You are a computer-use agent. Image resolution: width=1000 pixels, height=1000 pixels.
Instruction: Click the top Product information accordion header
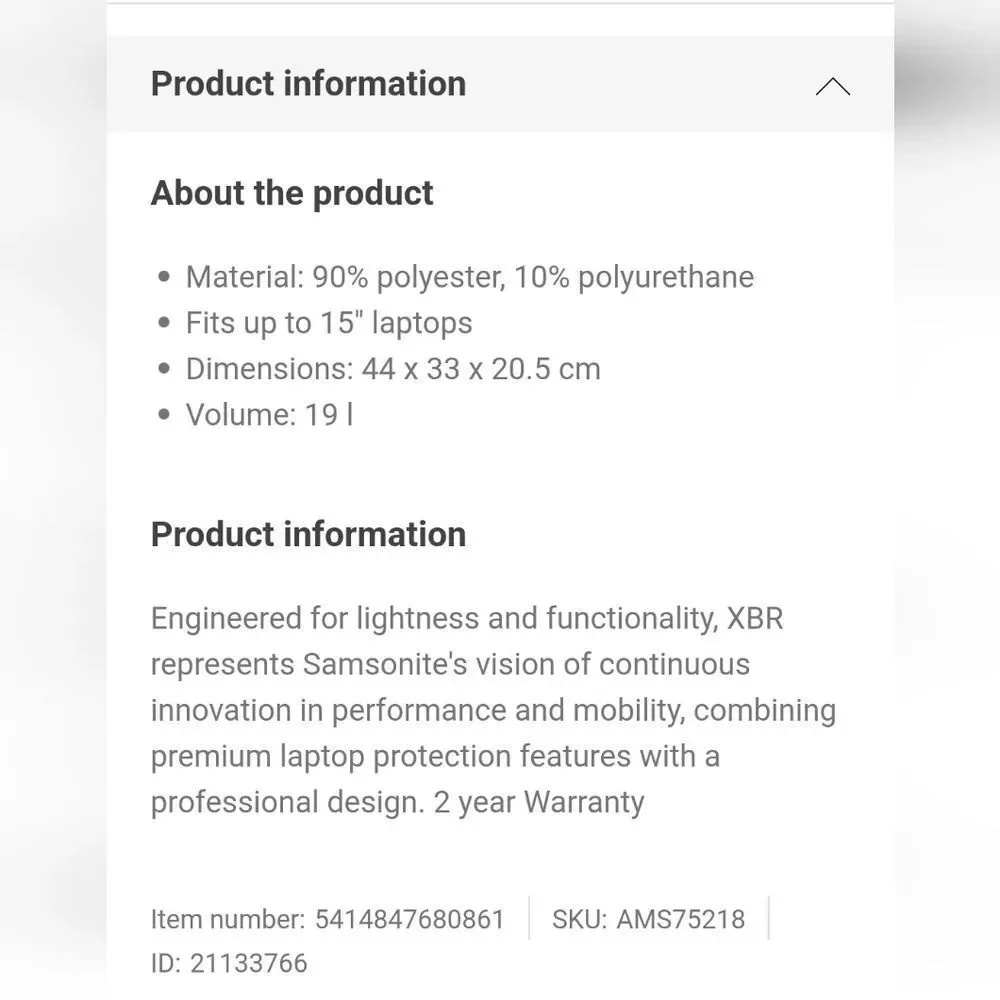point(500,84)
